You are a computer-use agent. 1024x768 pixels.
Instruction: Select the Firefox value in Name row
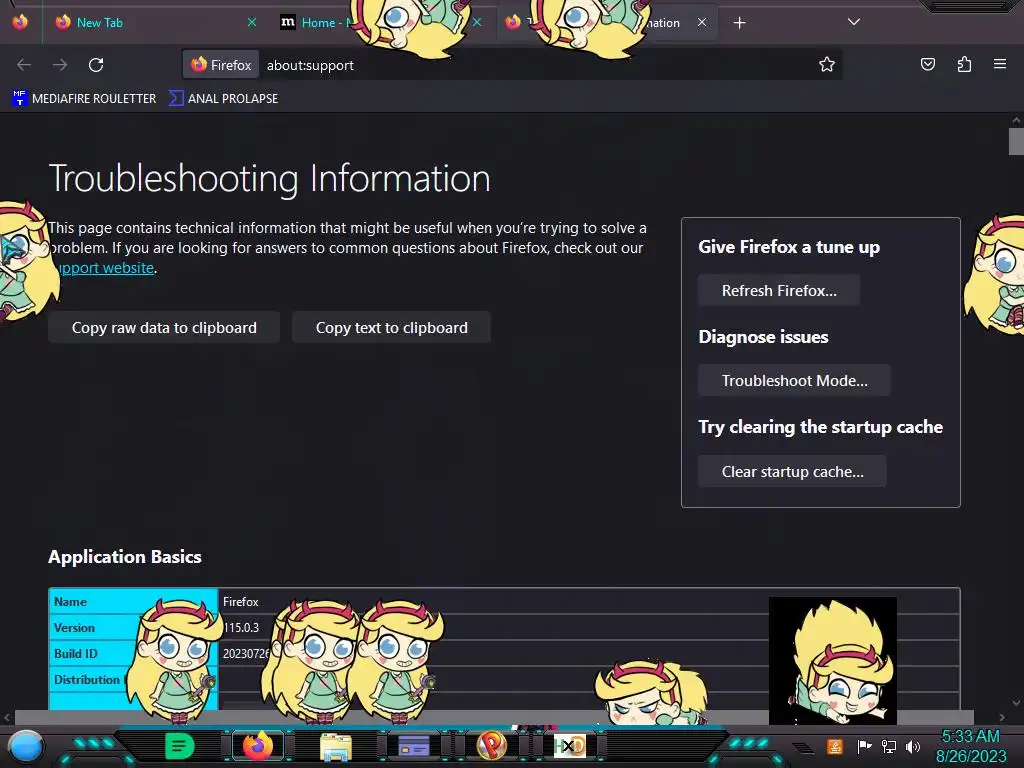click(240, 601)
